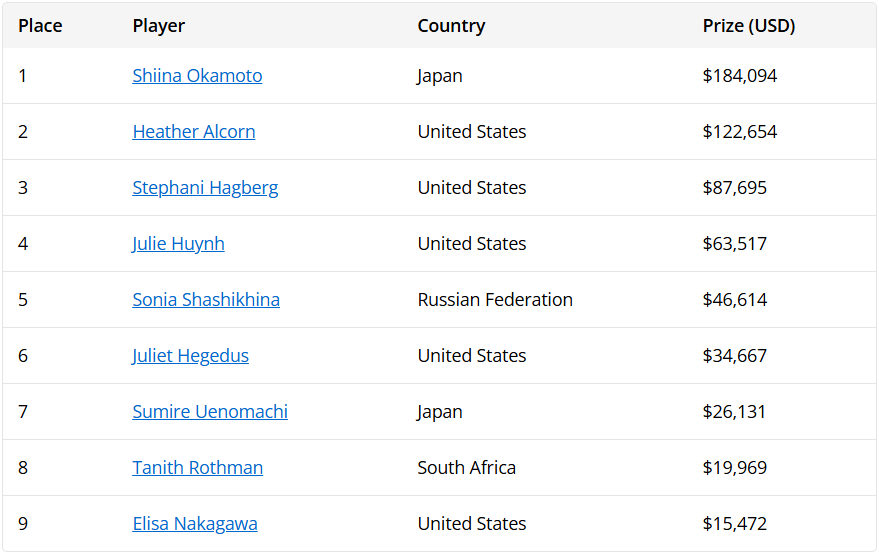This screenshot has height=554, width=879.
Task: Select the $63,517 prize cell
Action: [x=735, y=244]
